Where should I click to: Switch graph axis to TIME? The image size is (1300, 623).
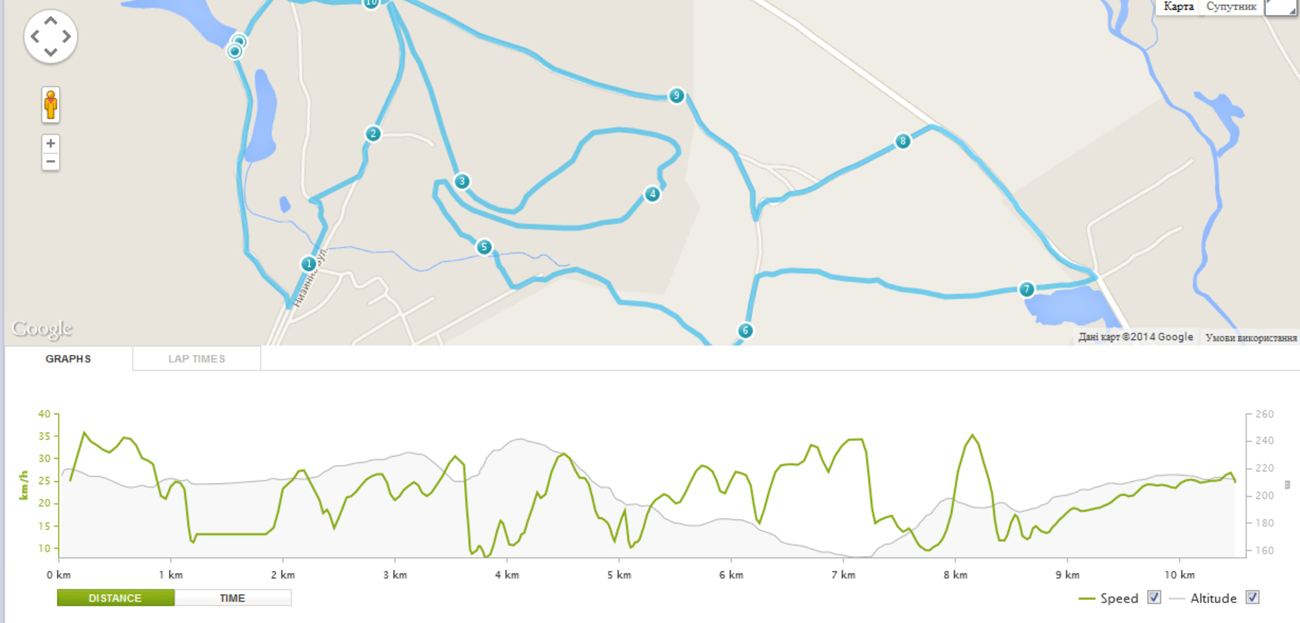(x=232, y=598)
